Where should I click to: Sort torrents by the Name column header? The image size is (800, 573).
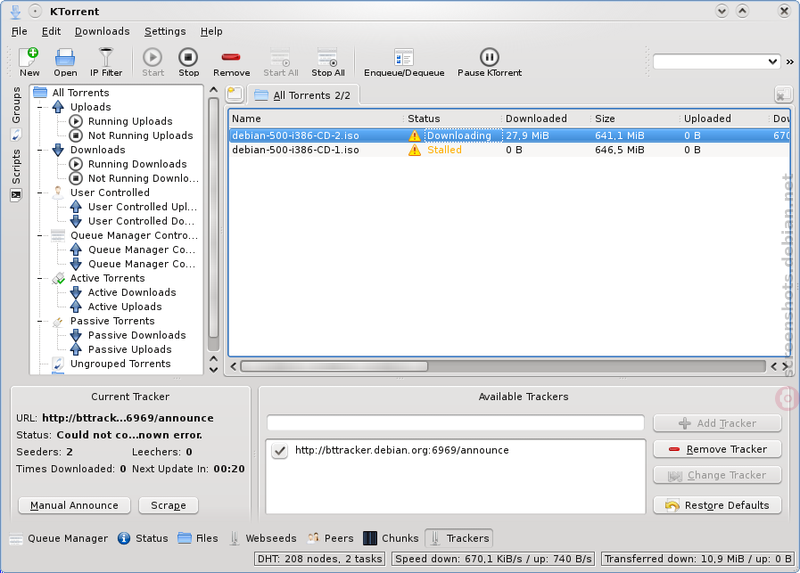[x=316, y=119]
